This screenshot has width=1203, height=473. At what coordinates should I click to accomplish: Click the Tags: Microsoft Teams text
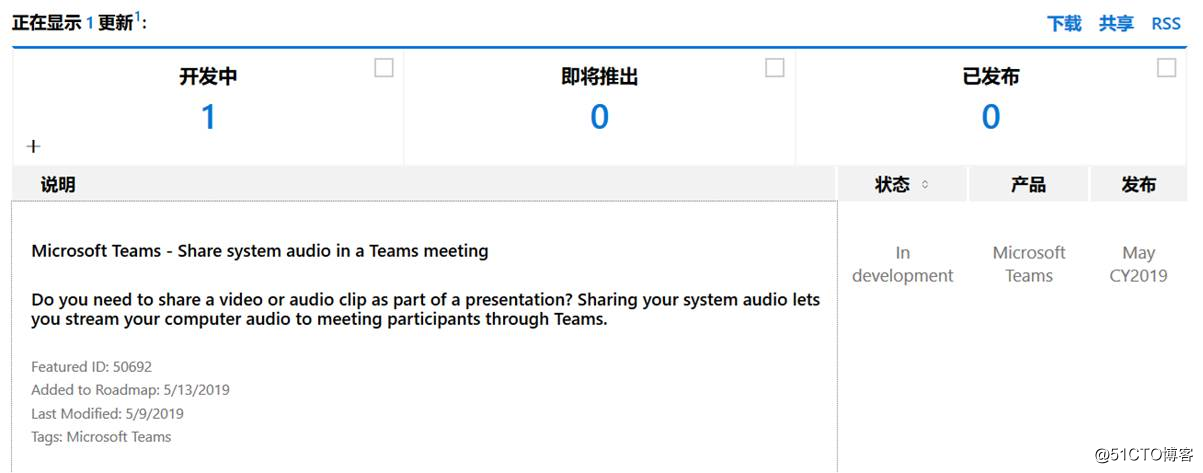click(101, 436)
